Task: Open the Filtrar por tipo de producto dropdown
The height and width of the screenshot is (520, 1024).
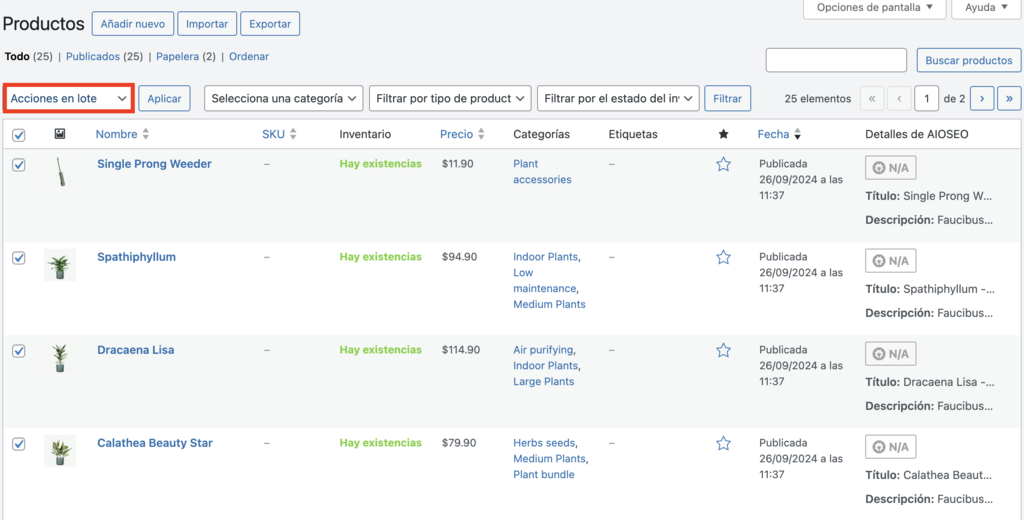Action: tap(450, 99)
